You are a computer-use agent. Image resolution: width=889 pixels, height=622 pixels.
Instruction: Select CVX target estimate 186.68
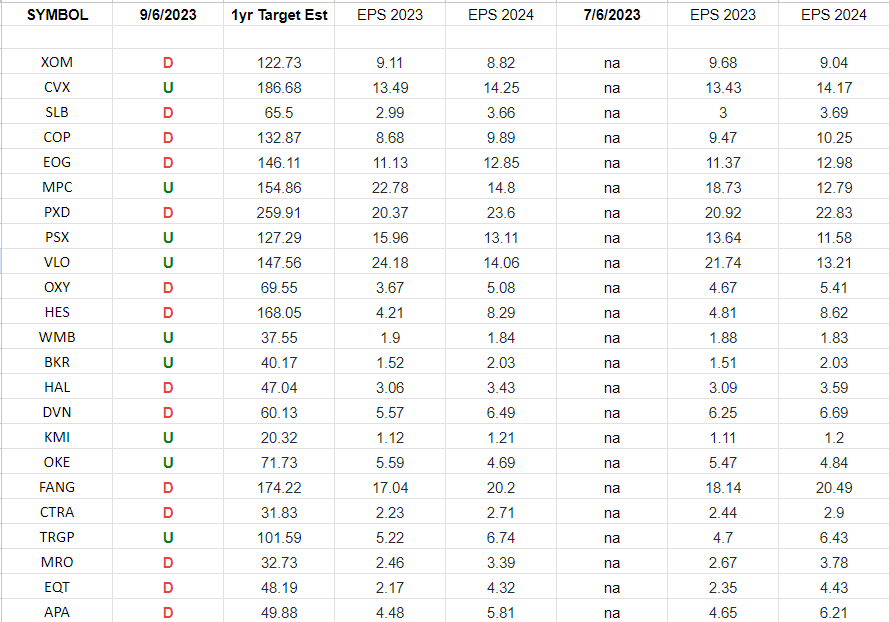click(279, 87)
